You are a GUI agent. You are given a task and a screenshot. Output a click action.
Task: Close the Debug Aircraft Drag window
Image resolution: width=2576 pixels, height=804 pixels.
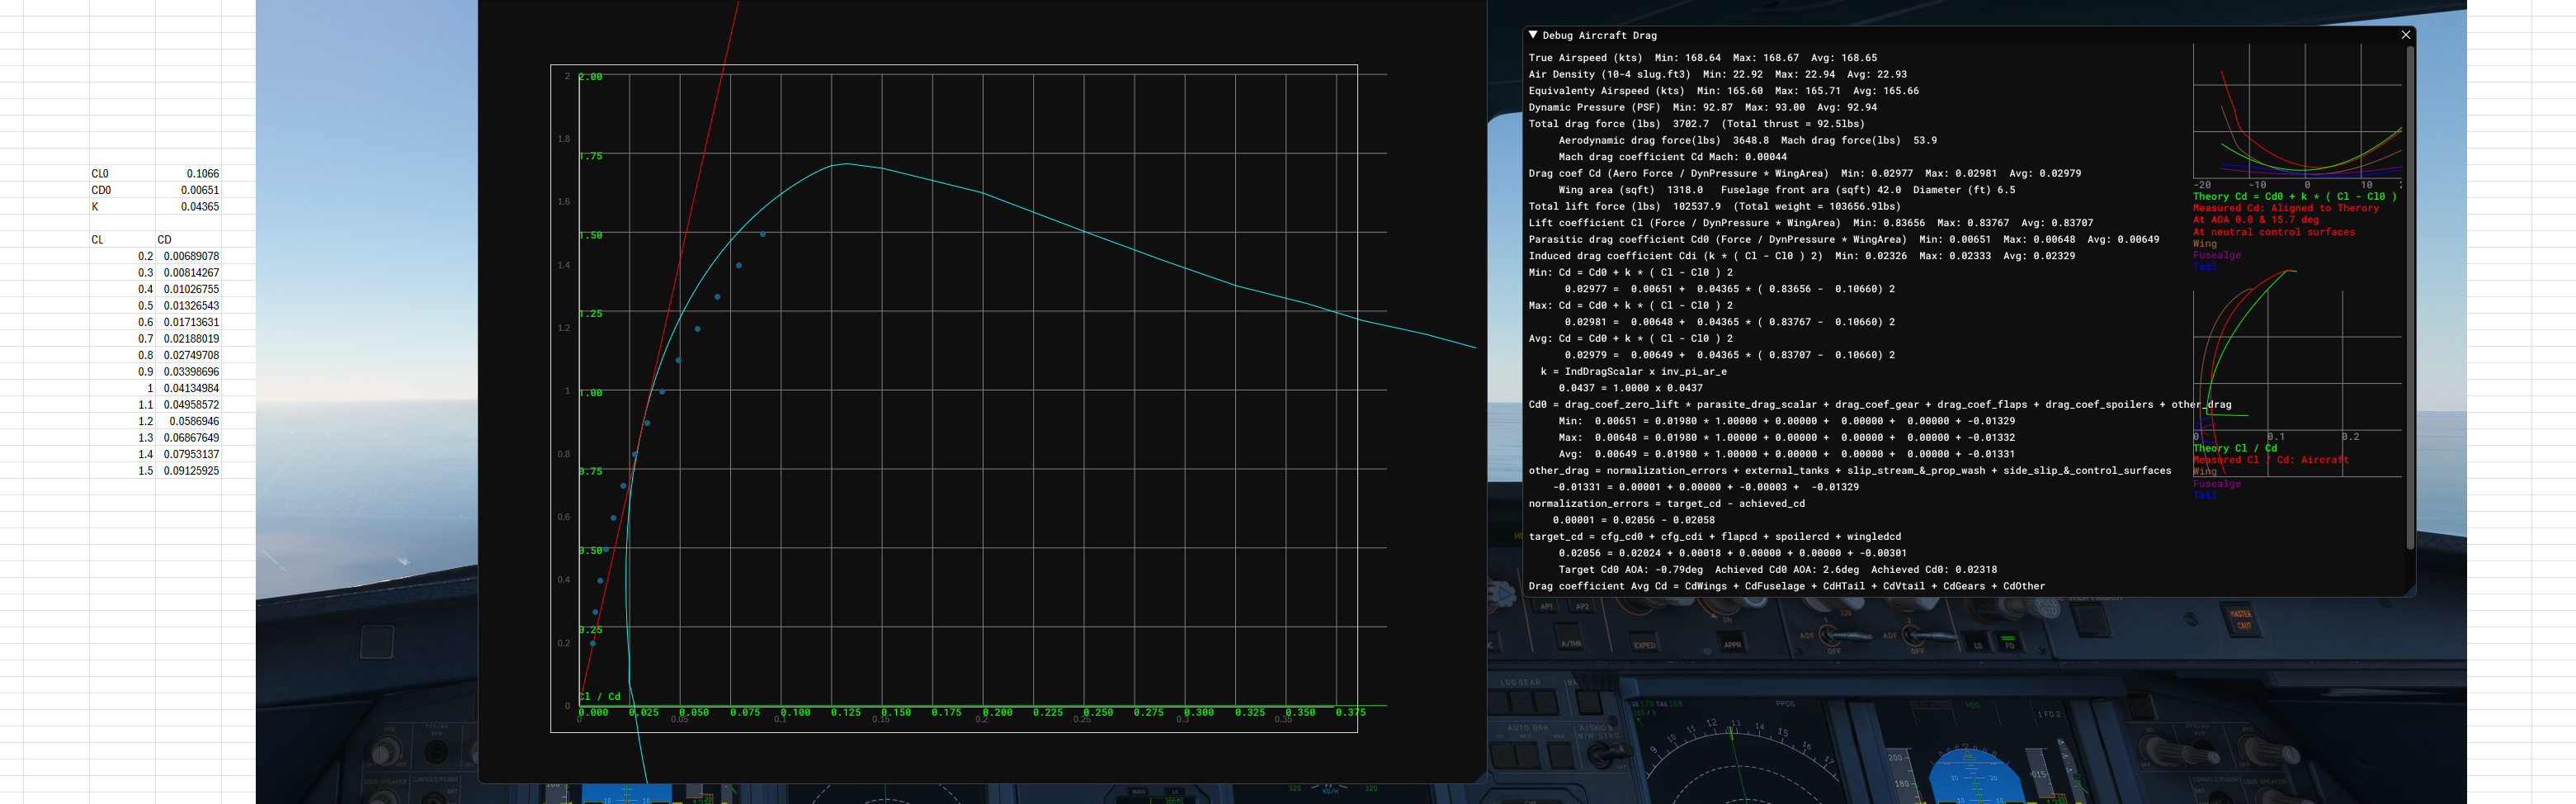(2405, 35)
